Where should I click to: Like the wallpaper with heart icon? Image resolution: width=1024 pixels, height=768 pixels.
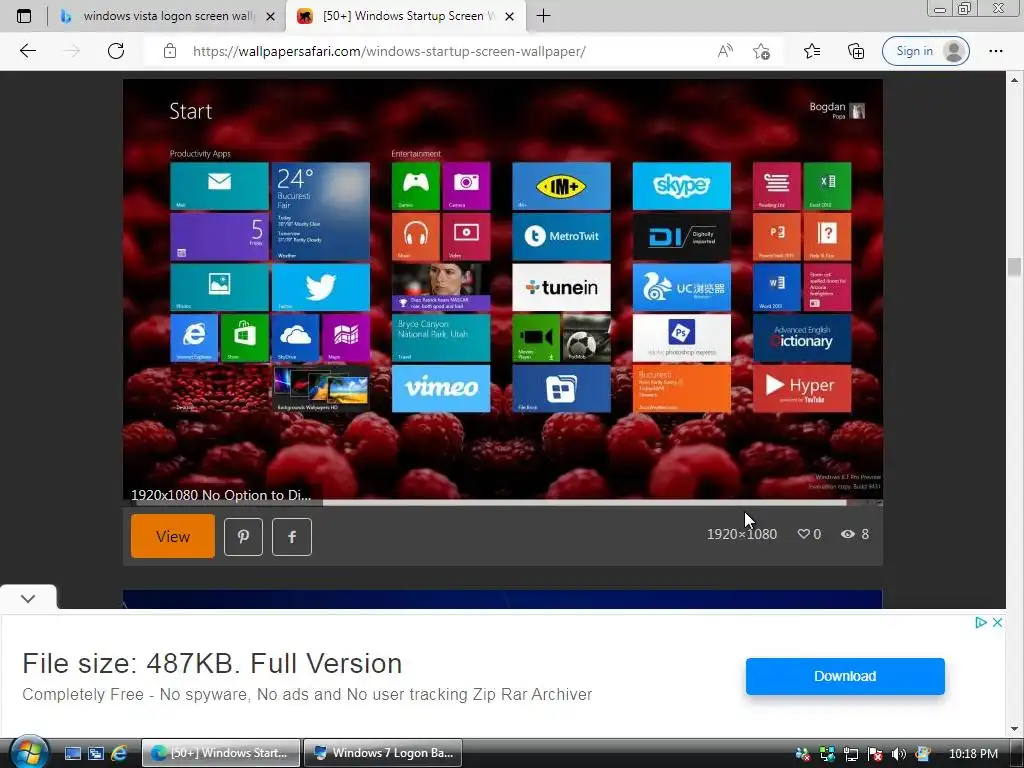804,534
